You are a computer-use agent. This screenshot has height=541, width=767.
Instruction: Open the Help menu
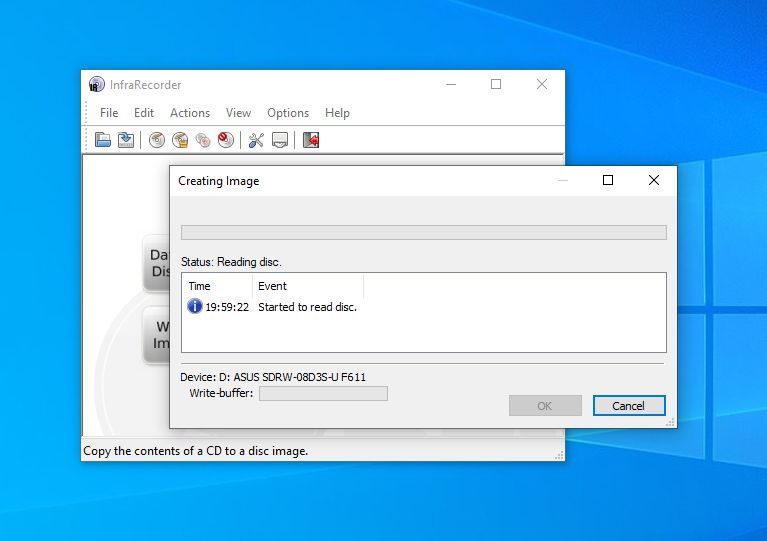point(337,113)
